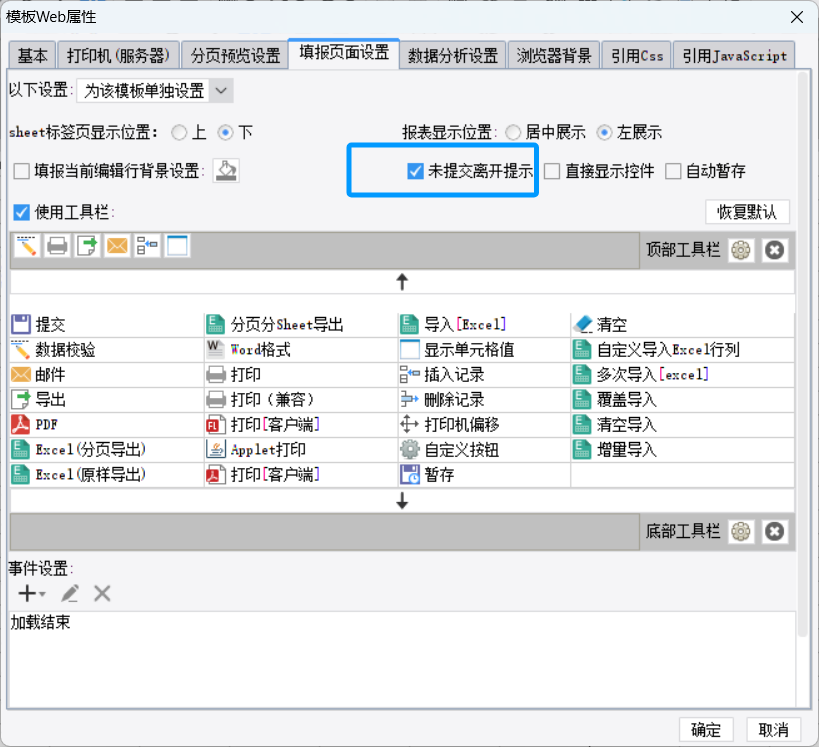This screenshot has width=819, height=747.
Task: Open row background color picker button
Action: [226, 171]
